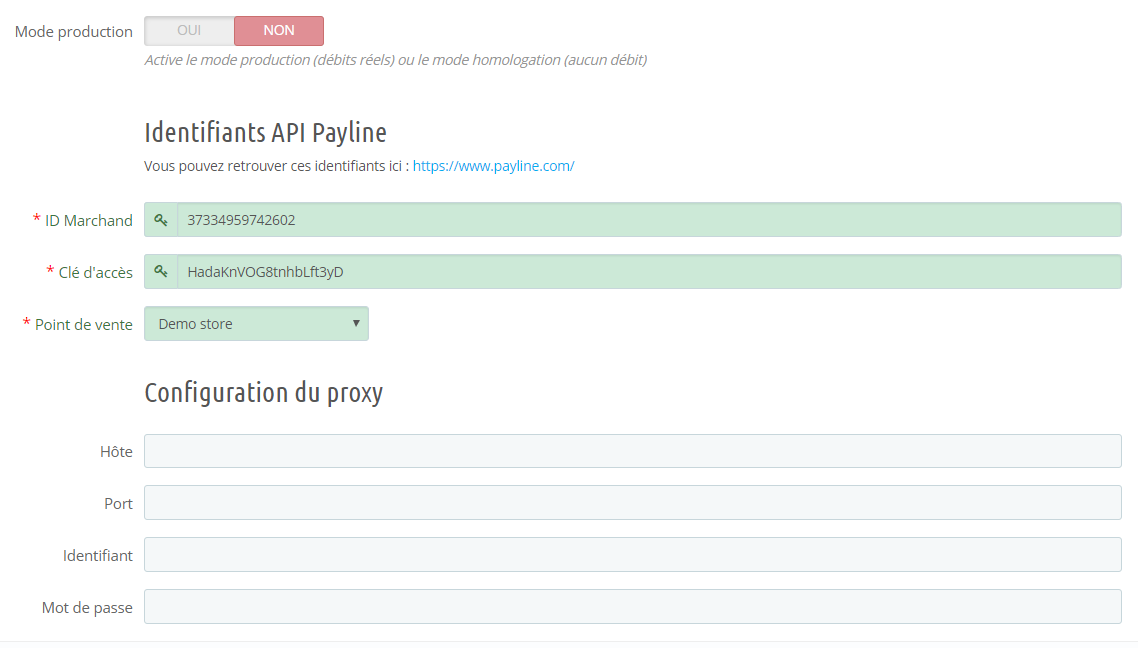Click into the Clé d'accès text field

coord(648,272)
